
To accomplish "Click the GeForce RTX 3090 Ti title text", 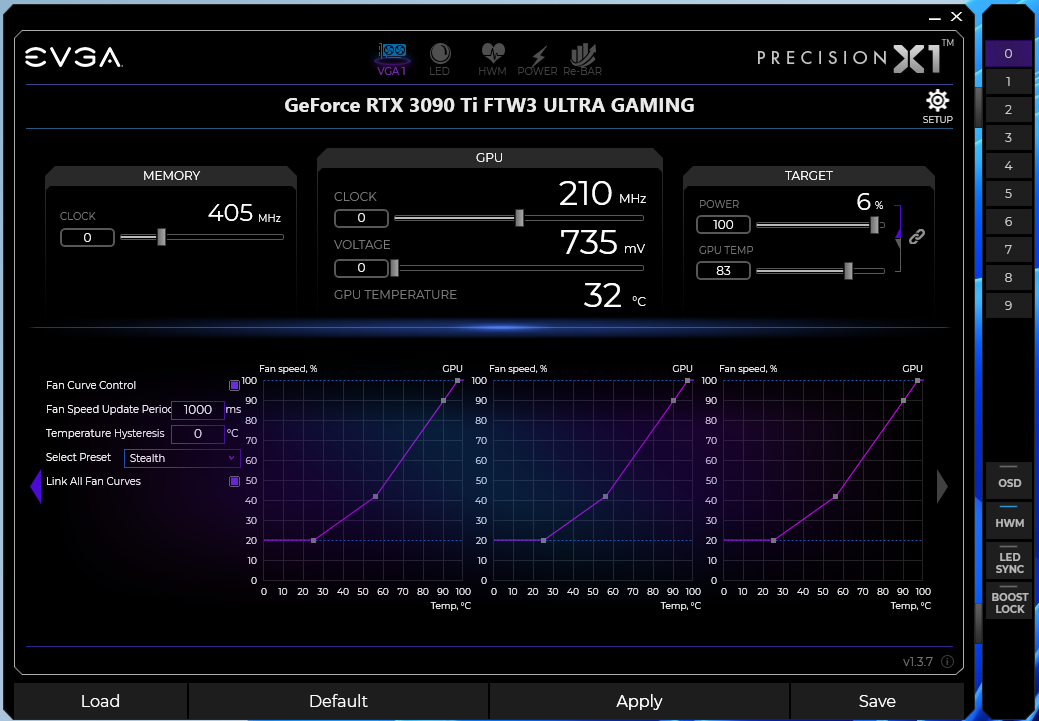I will 489,105.
